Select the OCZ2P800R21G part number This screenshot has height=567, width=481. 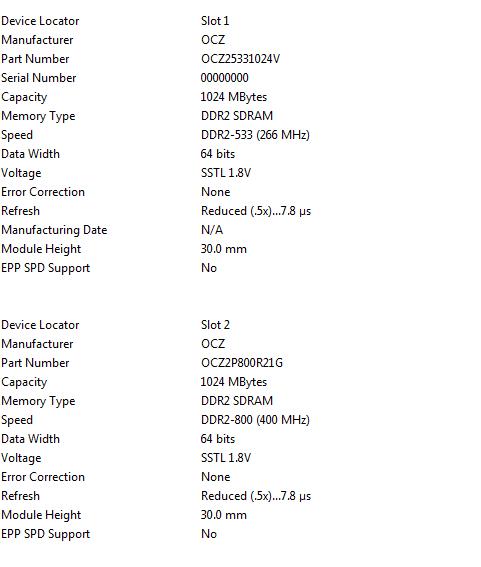(x=242, y=363)
